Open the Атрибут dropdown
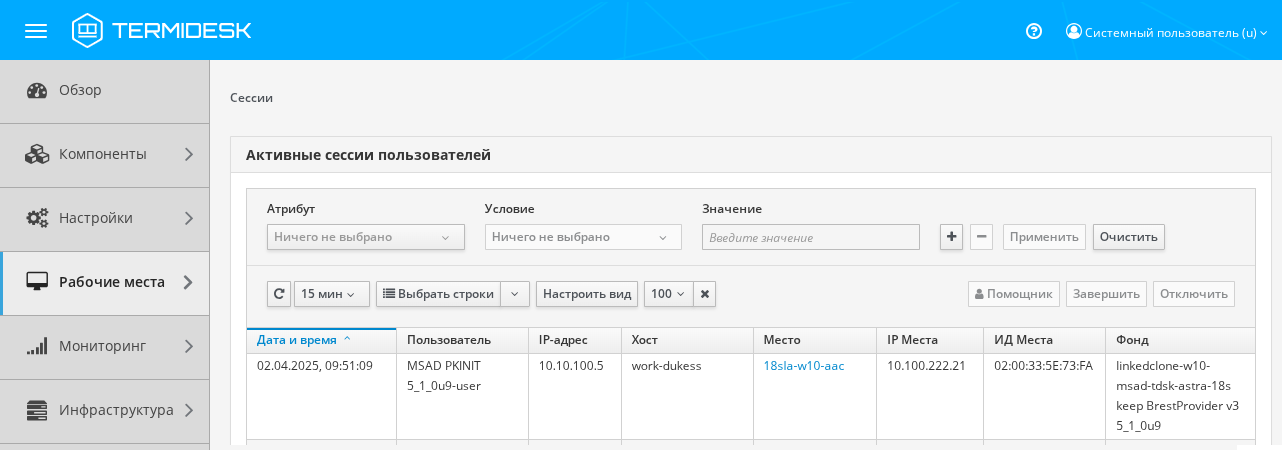Image resolution: width=1282 pixels, height=450 pixels. coord(365,237)
